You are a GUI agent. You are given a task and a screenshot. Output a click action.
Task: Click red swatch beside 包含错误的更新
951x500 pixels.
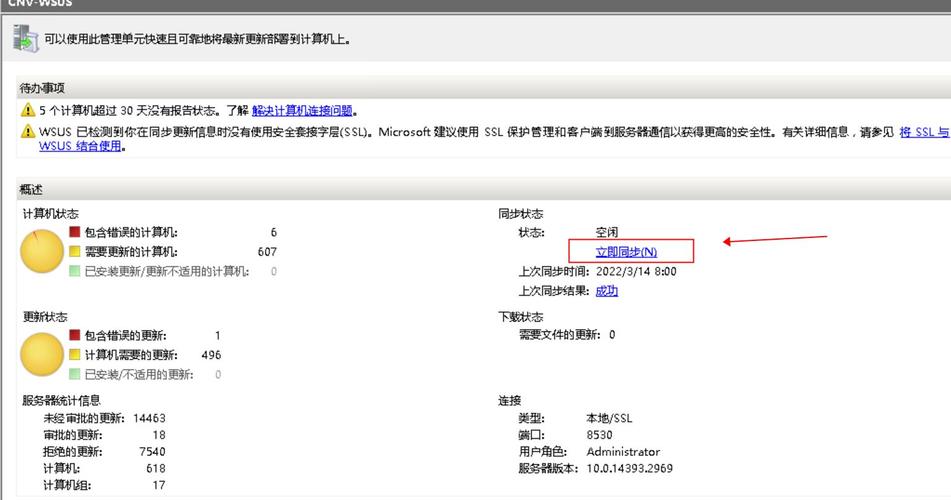tap(75, 335)
